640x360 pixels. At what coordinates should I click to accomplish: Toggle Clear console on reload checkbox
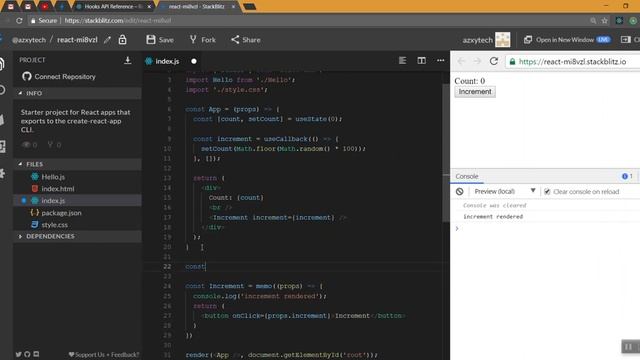pos(547,191)
